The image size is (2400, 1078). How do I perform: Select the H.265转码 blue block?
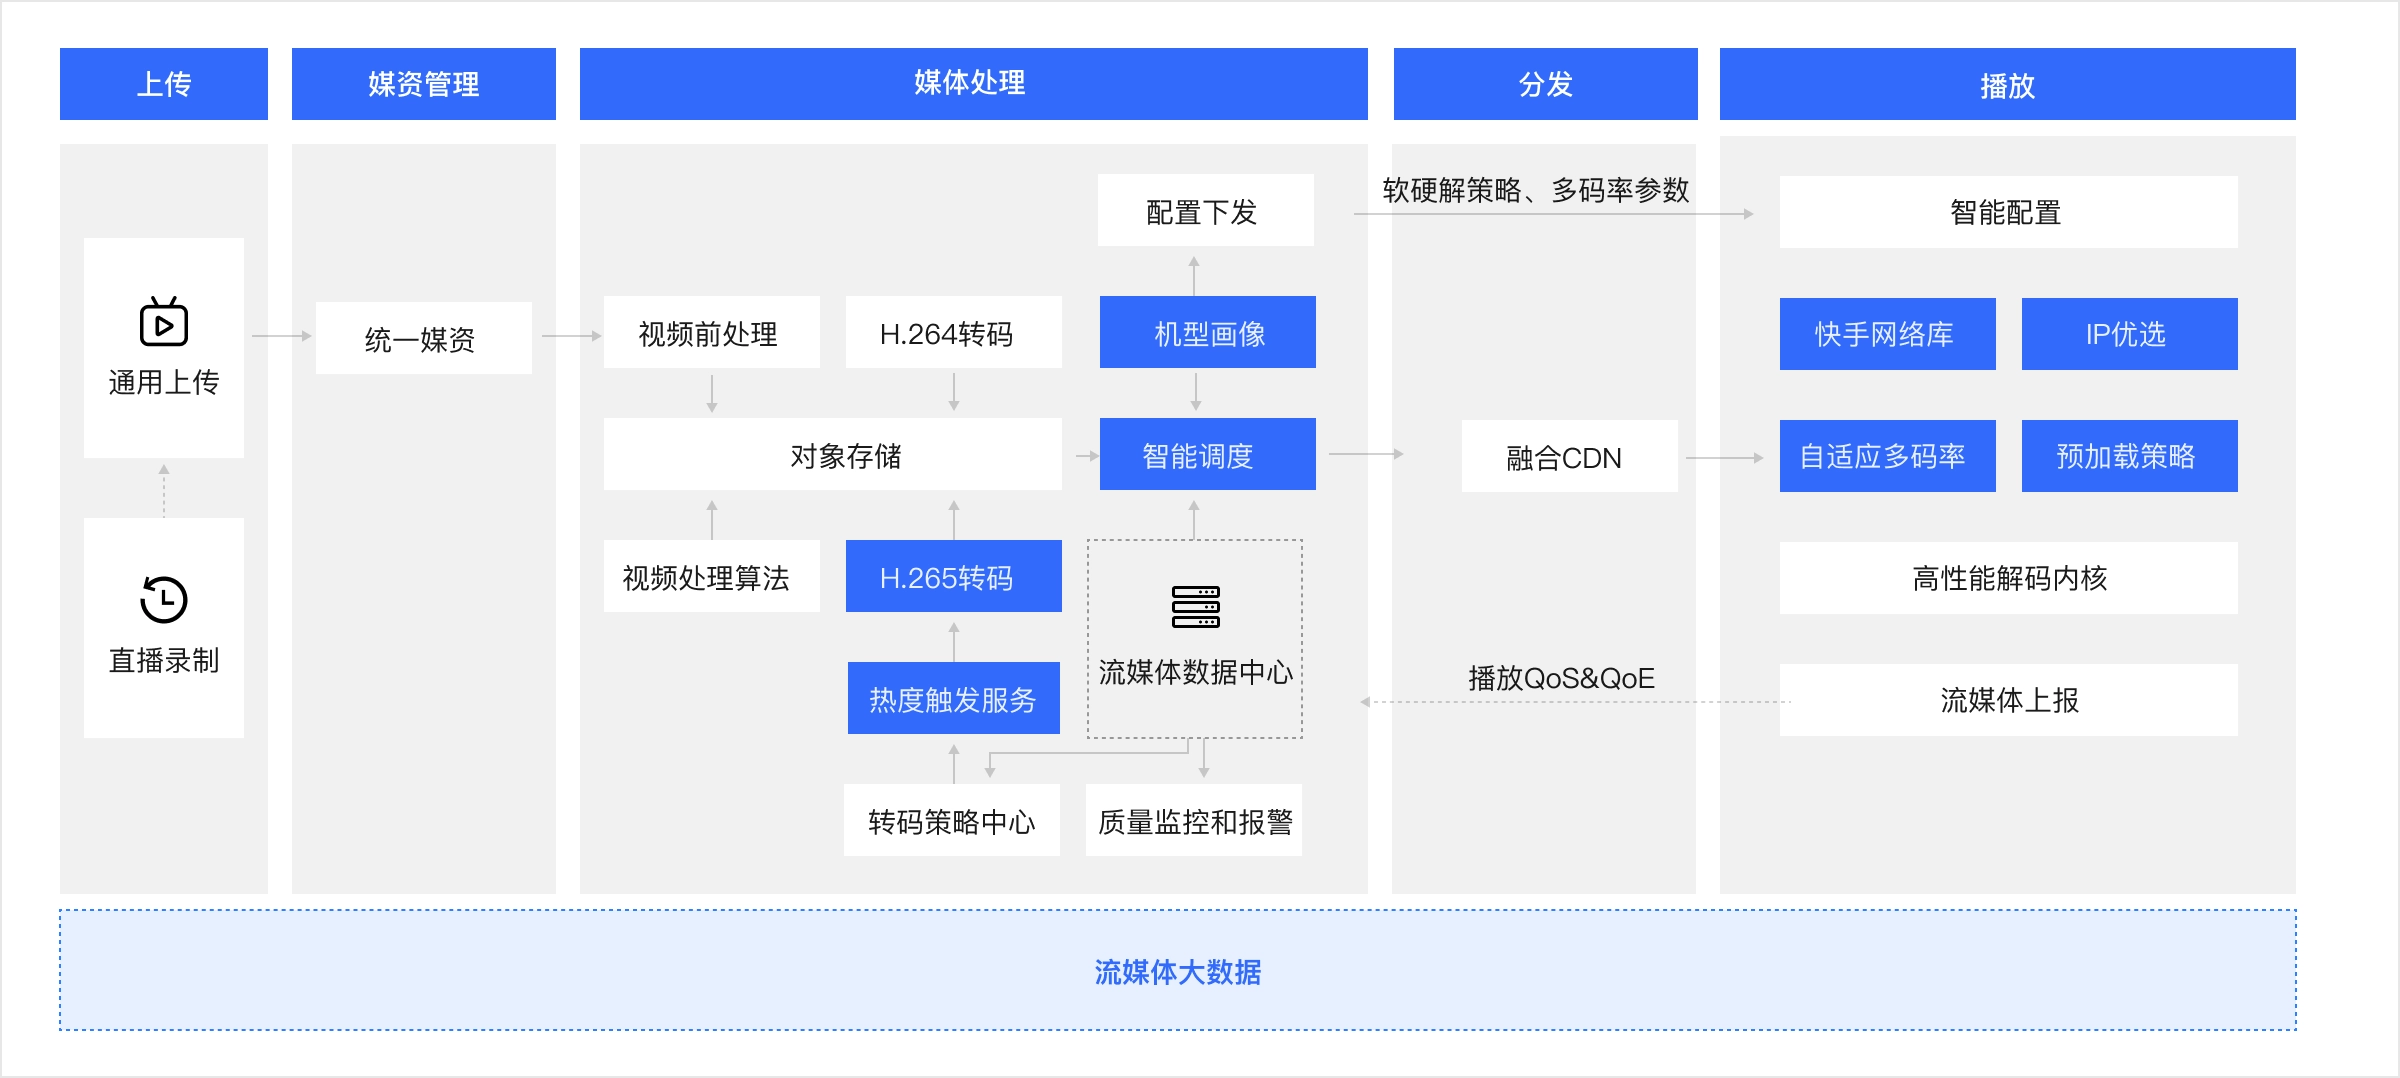pyautogui.click(x=953, y=577)
